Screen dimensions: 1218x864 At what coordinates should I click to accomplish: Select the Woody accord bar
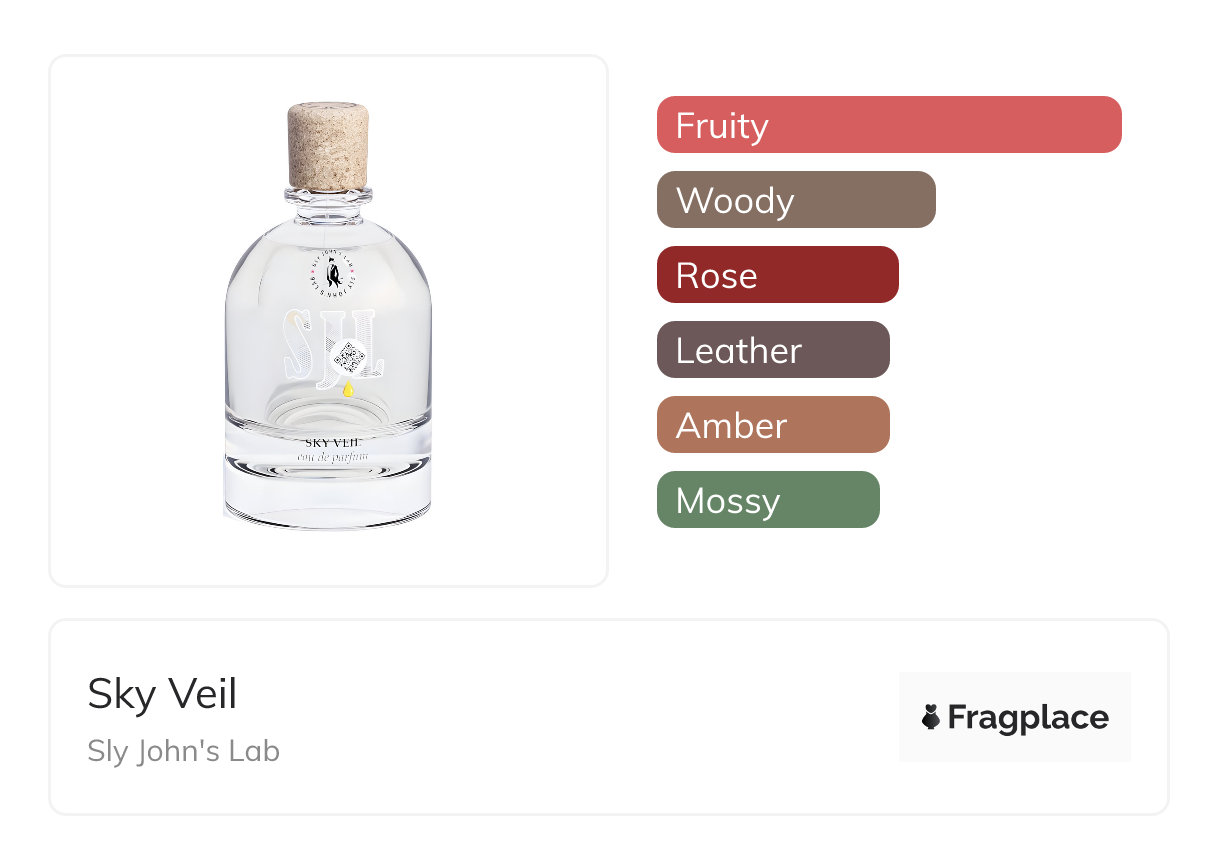pos(795,200)
